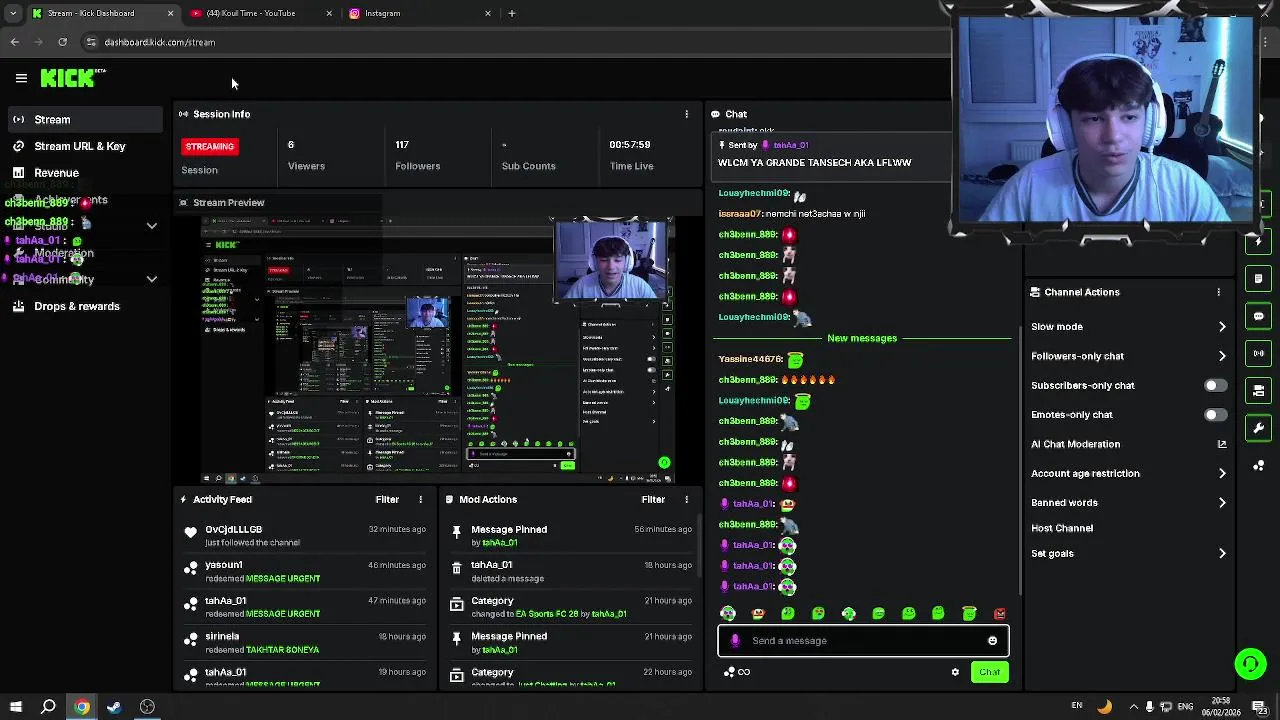Image resolution: width=1280 pixels, height=720 pixels.
Task: Select the red angry emote in quick bar
Action: coord(999,614)
